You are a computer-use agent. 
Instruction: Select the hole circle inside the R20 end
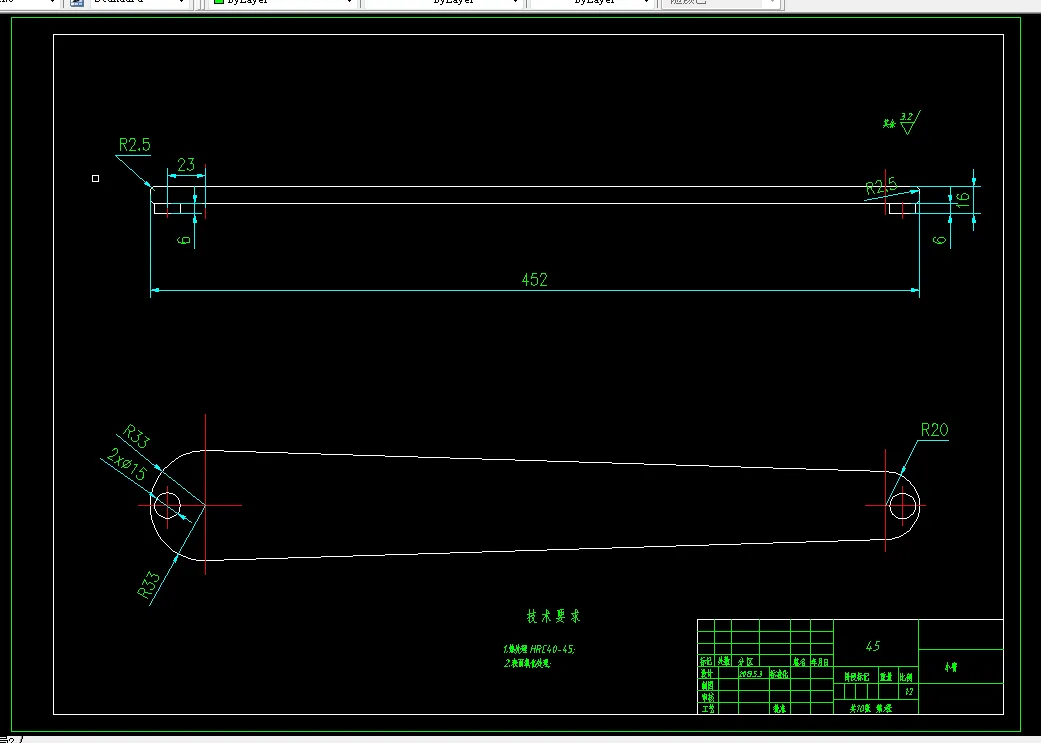click(x=903, y=506)
